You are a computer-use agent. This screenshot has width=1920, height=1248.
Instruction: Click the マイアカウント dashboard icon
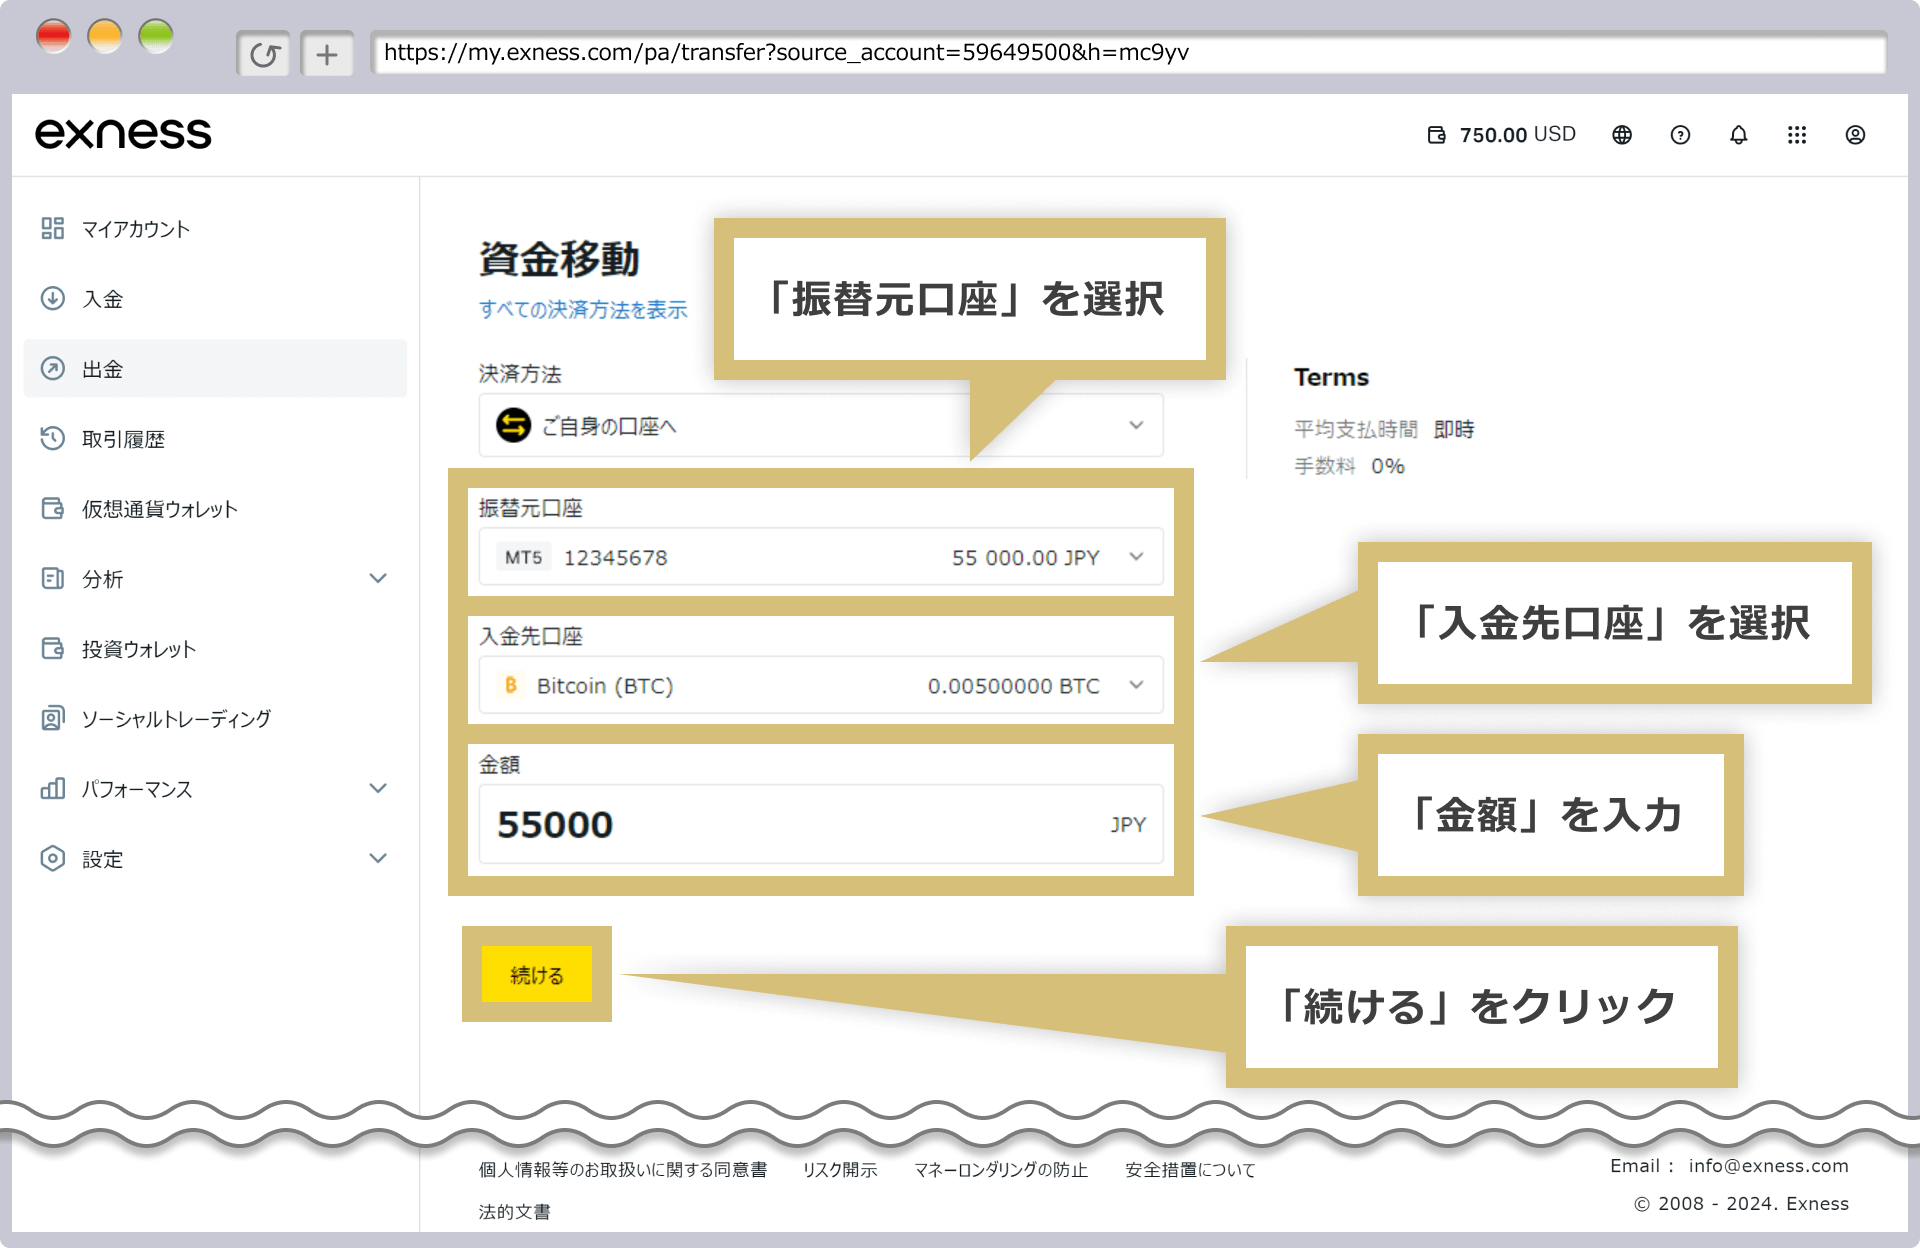(53, 228)
